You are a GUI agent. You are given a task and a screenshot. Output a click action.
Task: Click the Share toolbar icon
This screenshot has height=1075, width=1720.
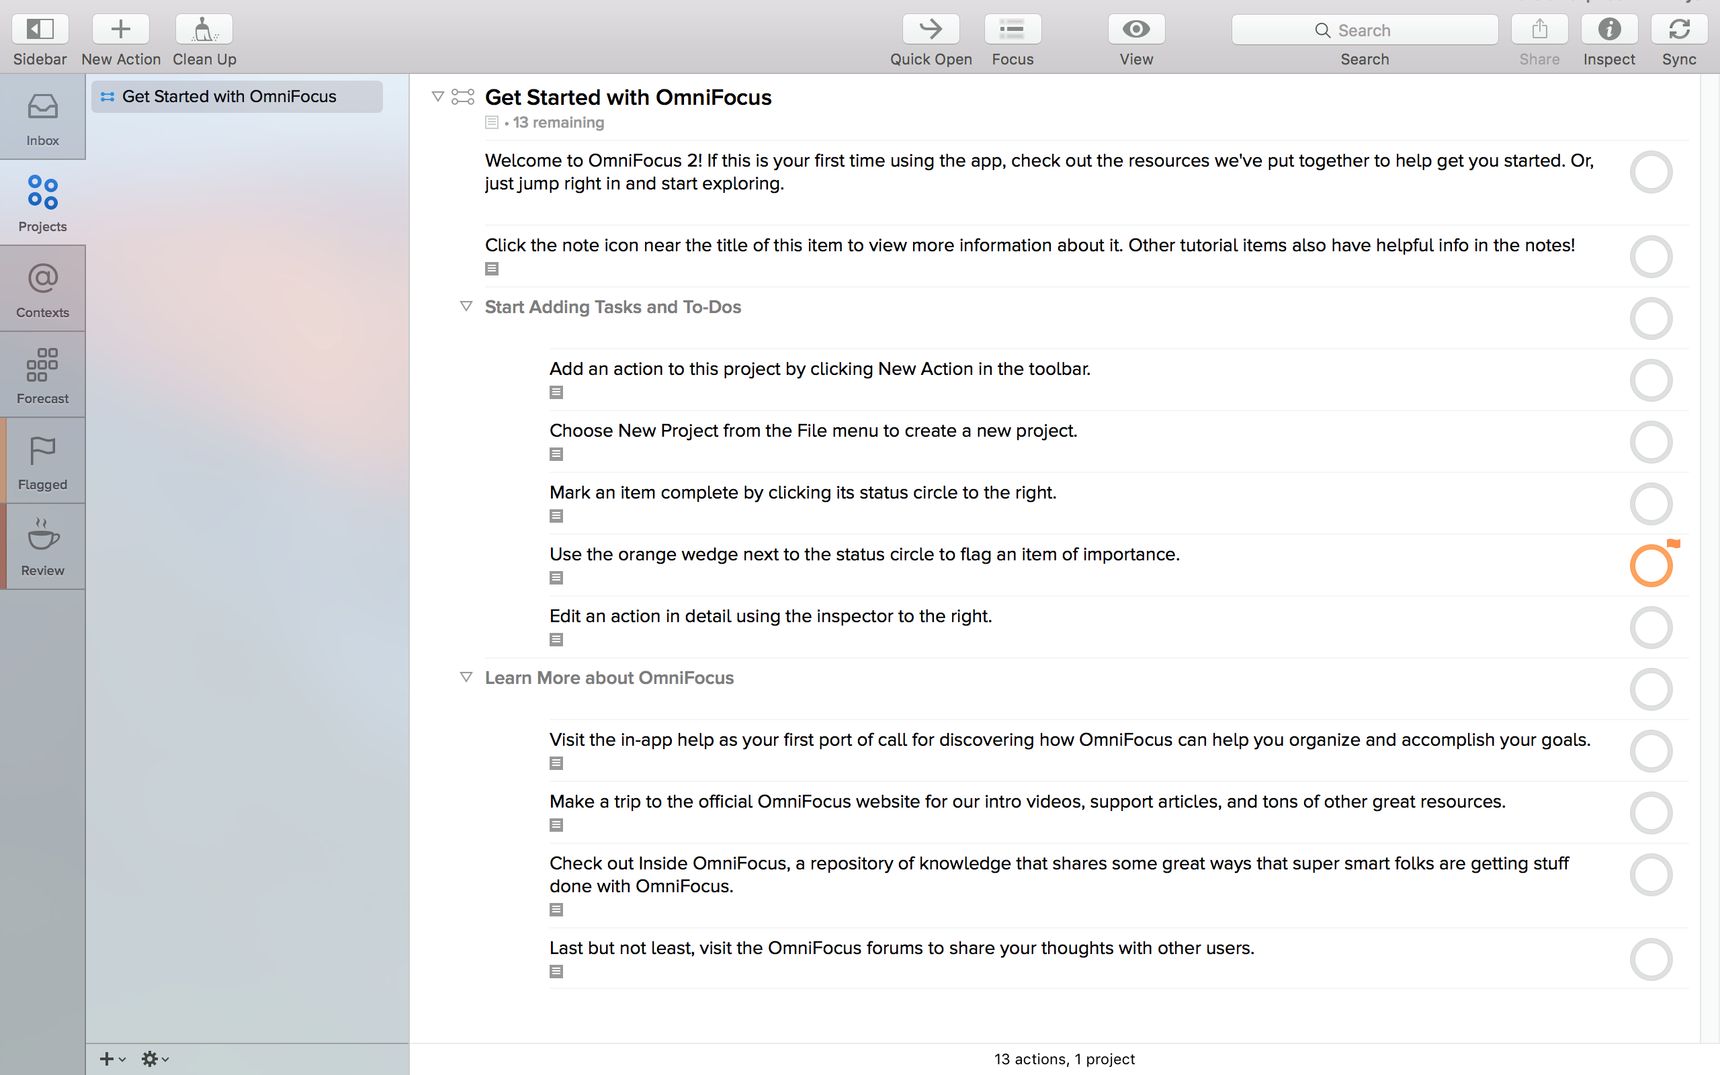(1540, 29)
